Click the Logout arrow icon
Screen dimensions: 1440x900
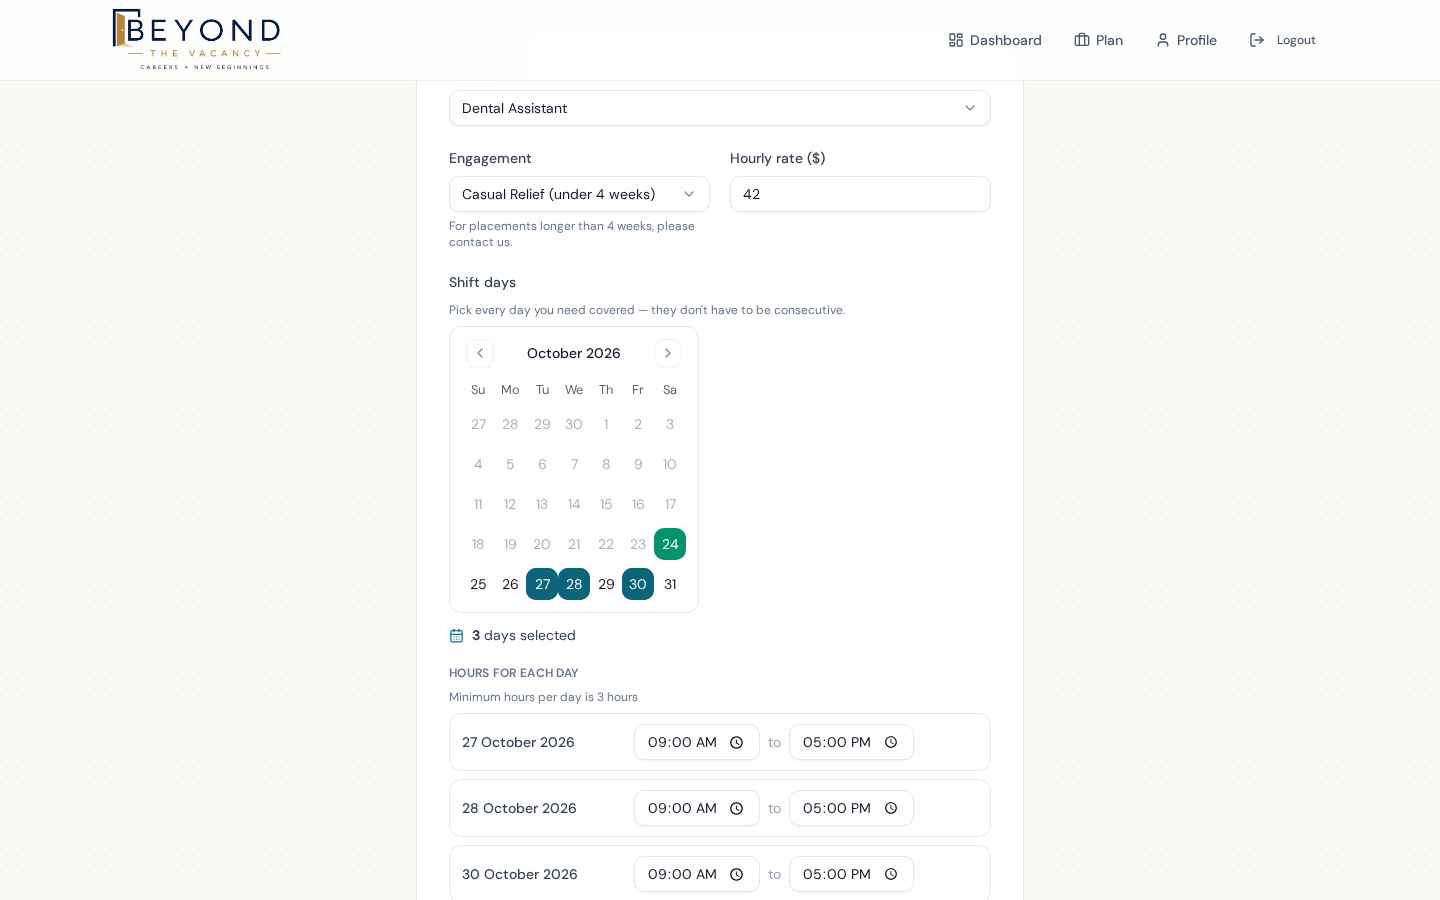1257,40
